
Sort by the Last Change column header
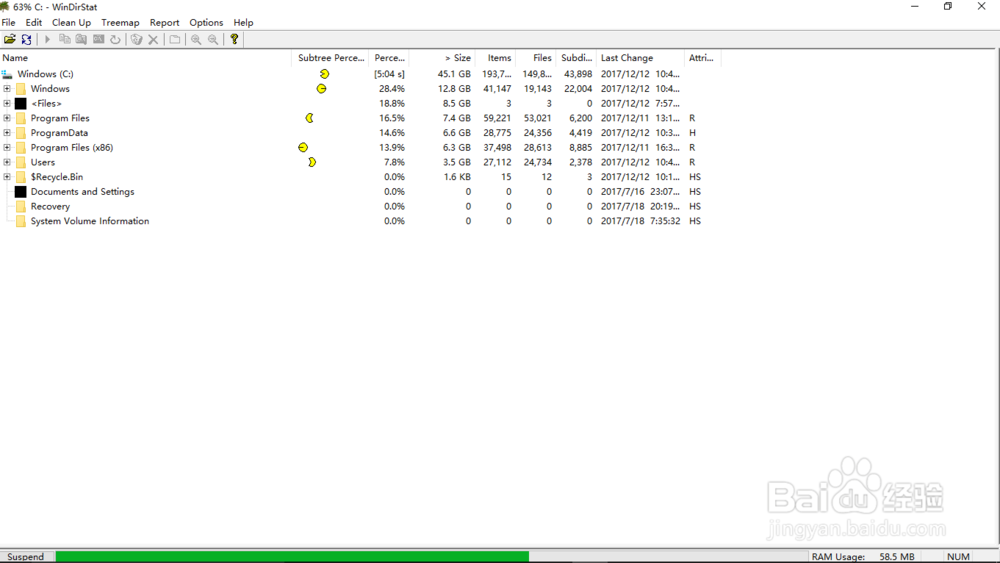point(640,57)
